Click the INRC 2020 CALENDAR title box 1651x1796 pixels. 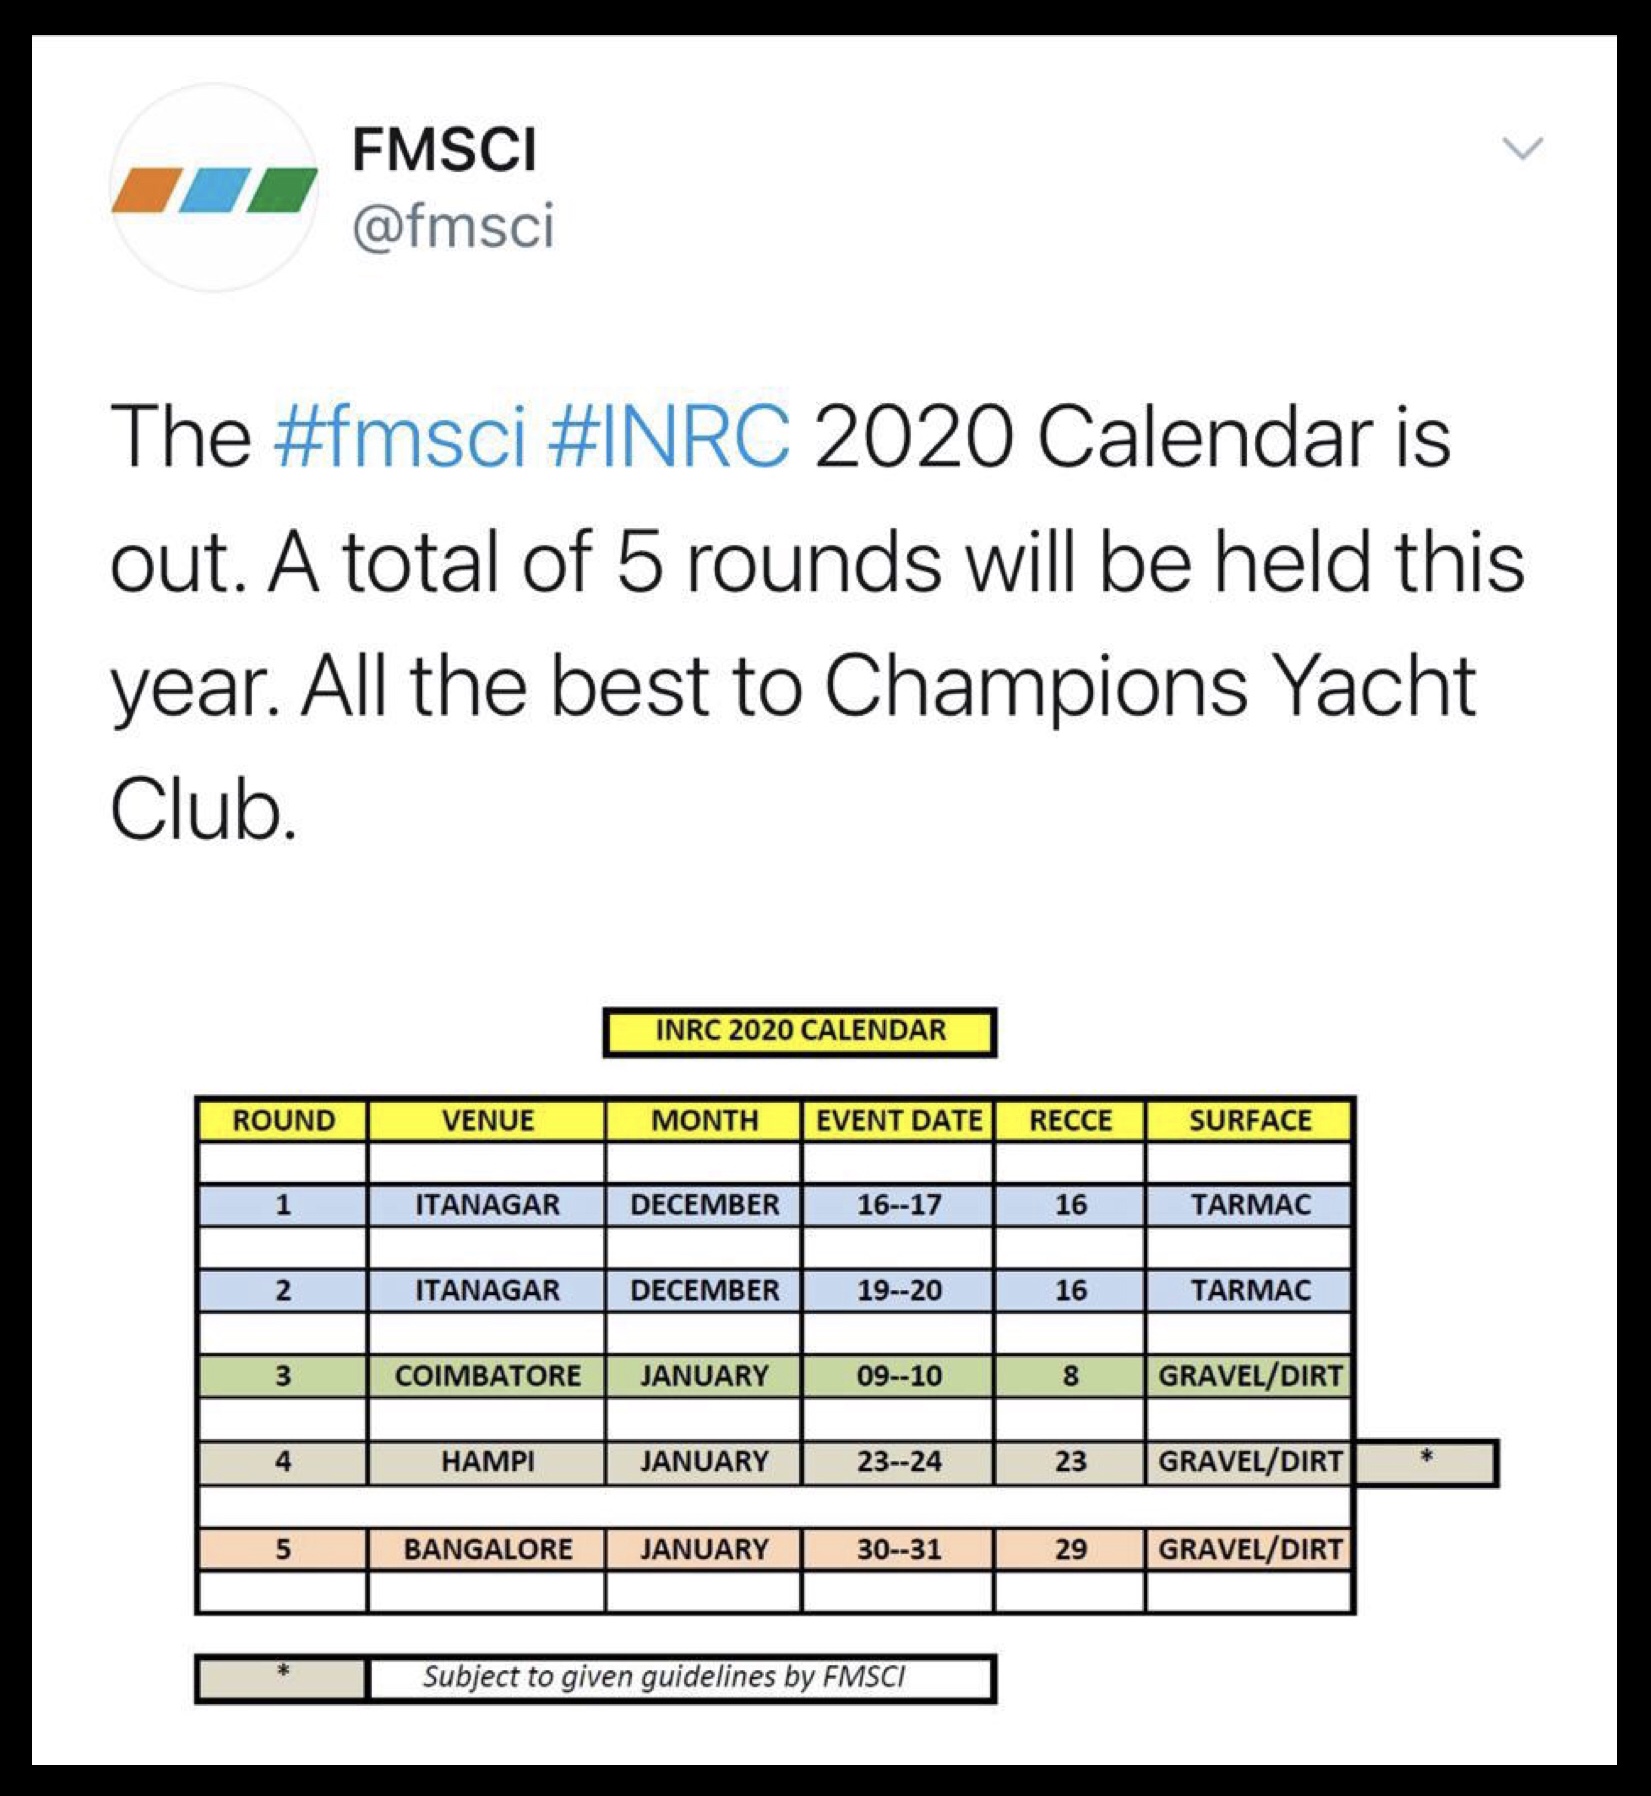(800, 1031)
